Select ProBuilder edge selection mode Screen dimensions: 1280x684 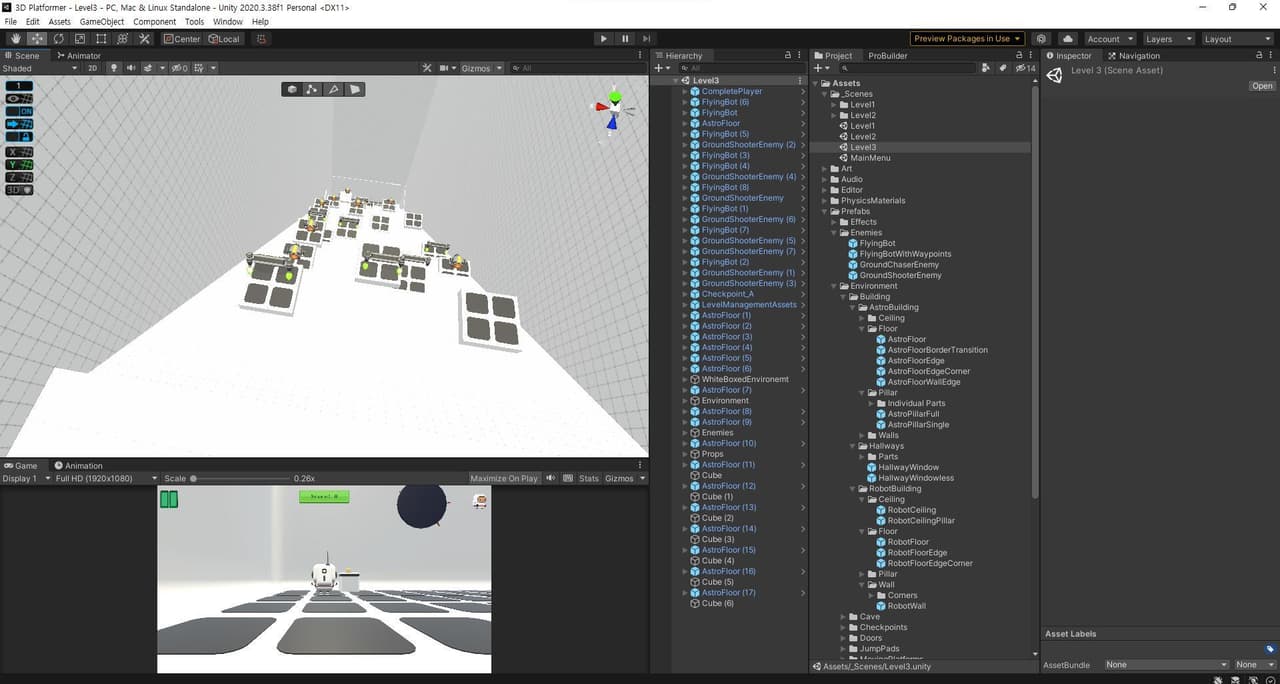(x=333, y=89)
